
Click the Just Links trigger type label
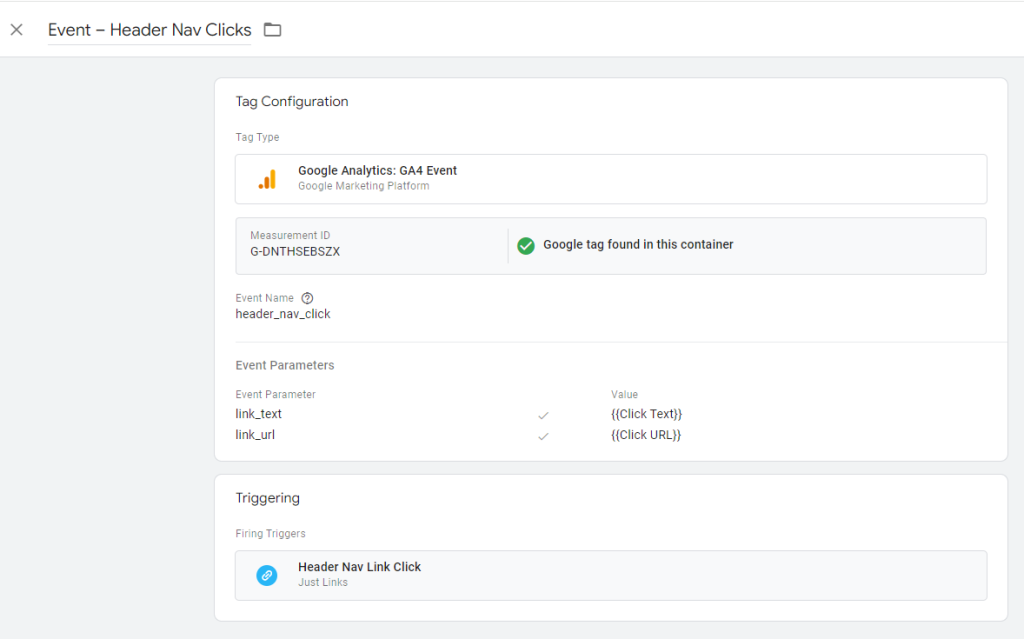point(323,582)
